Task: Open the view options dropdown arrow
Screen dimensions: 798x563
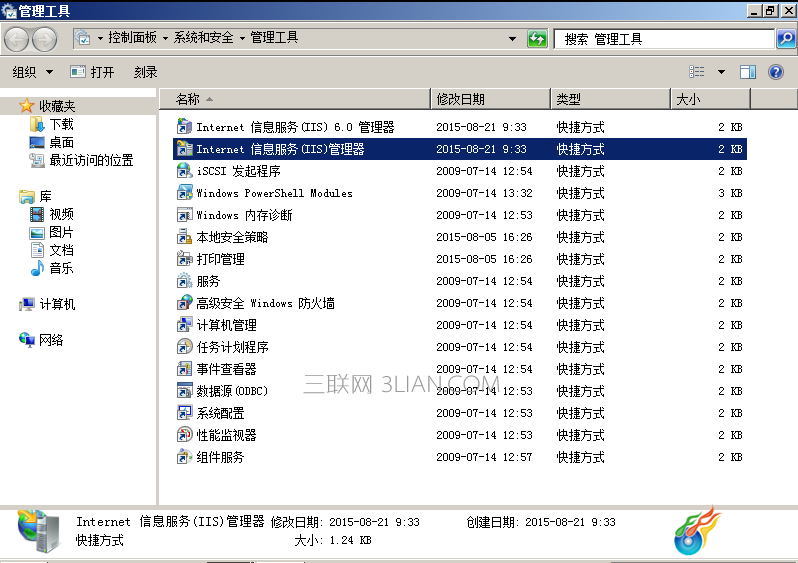Action: click(x=721, y=72)
